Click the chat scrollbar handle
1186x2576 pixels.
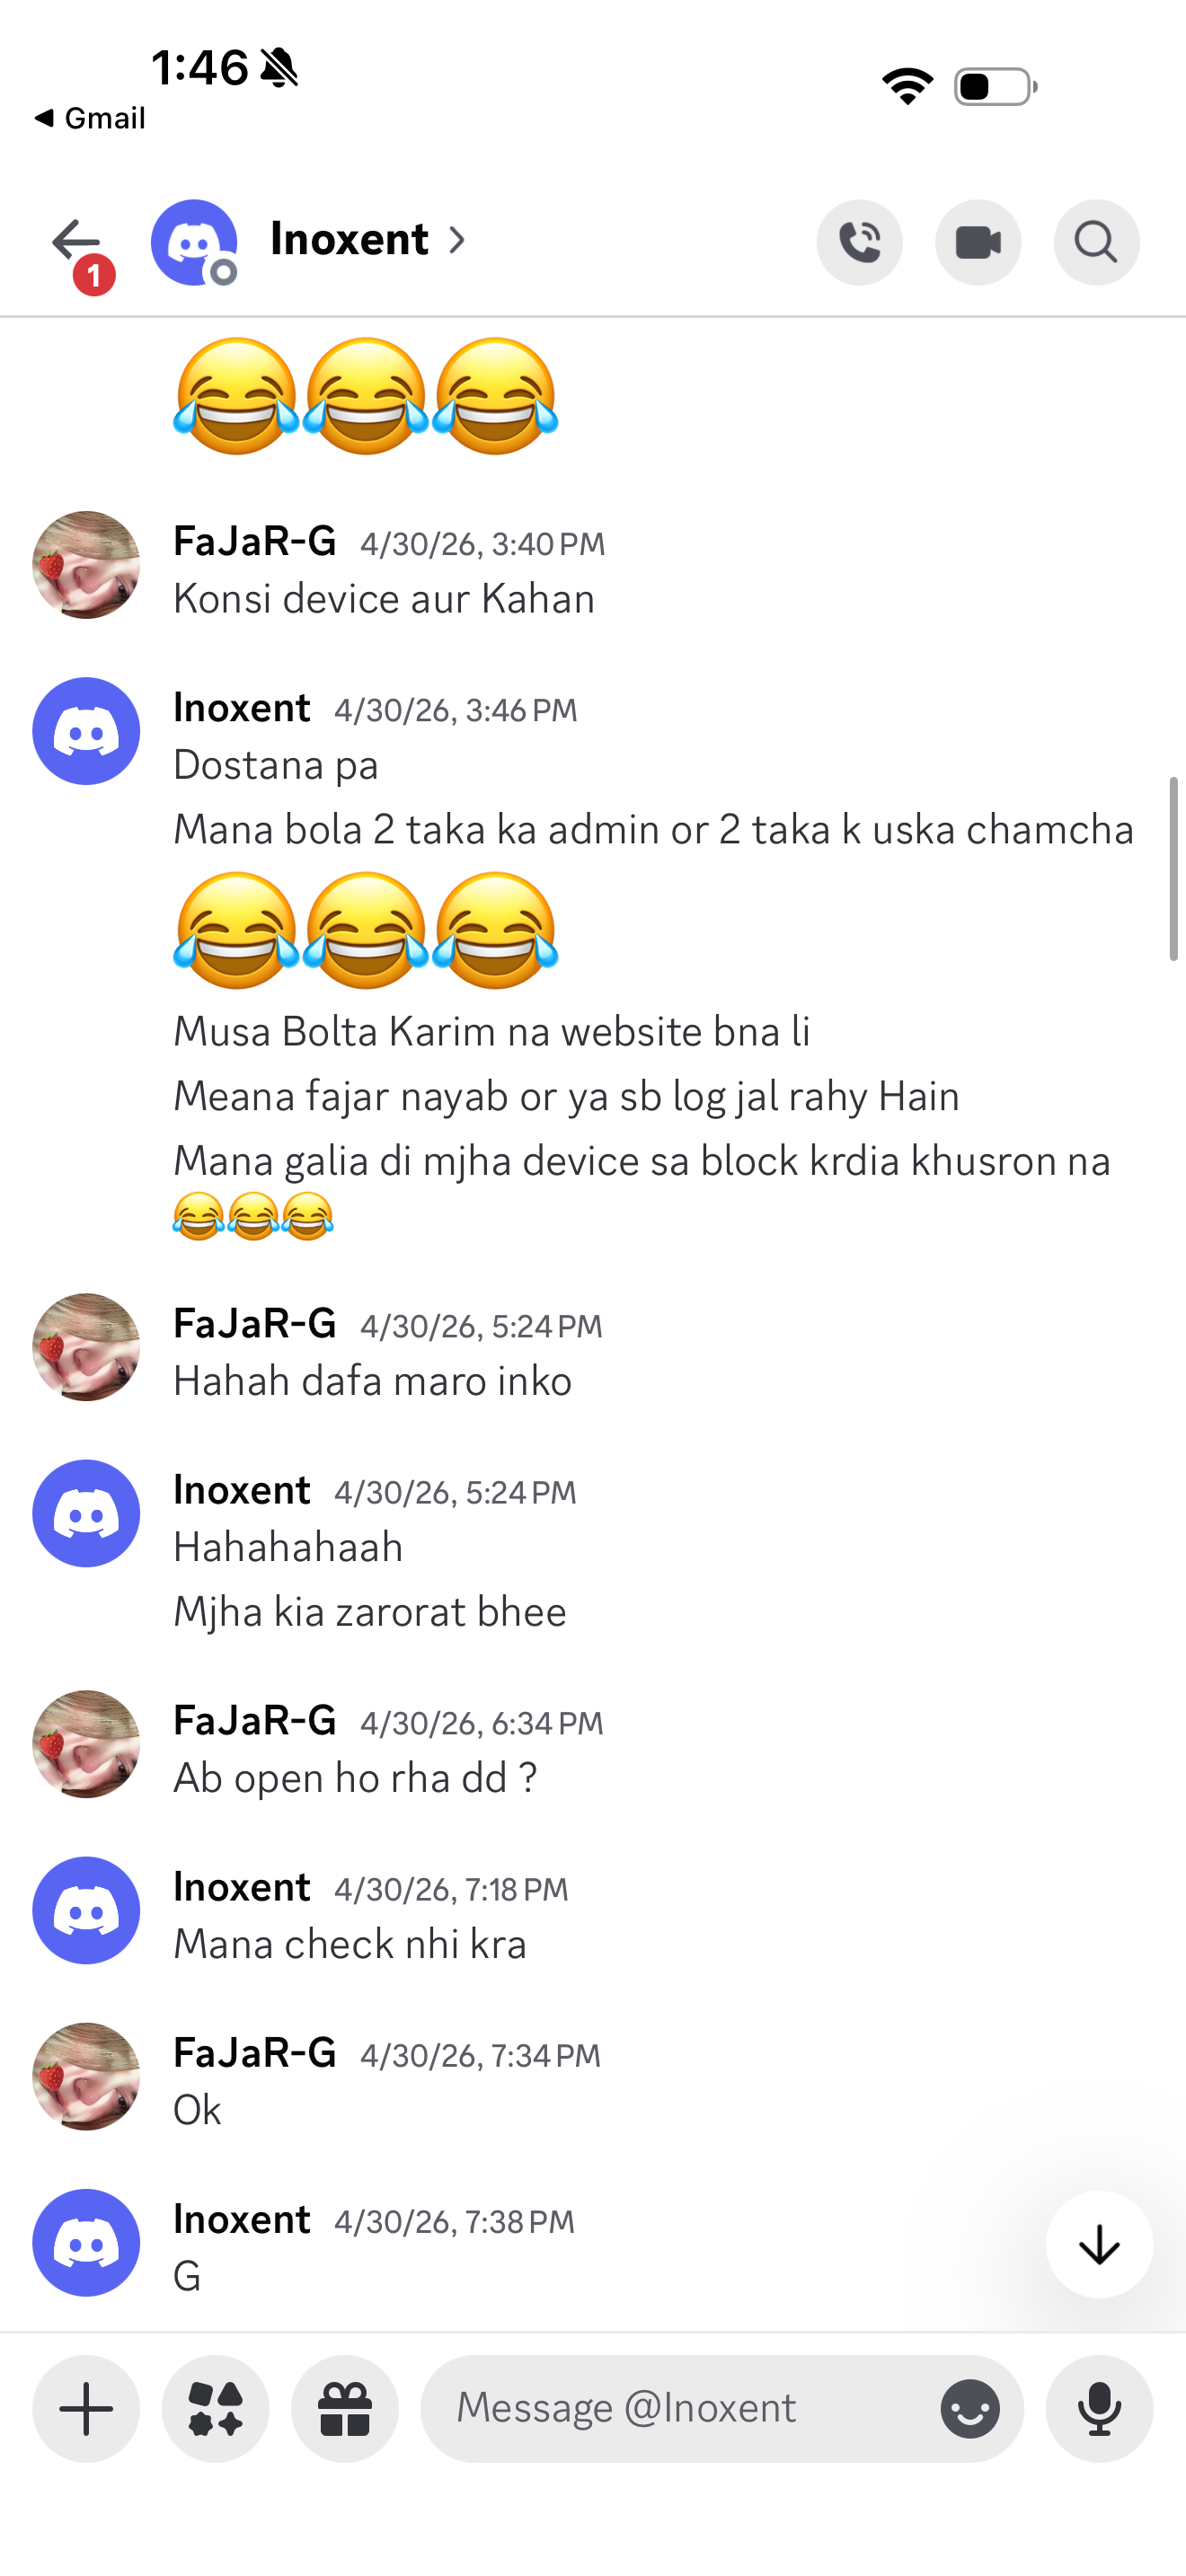pos(1174,868)
